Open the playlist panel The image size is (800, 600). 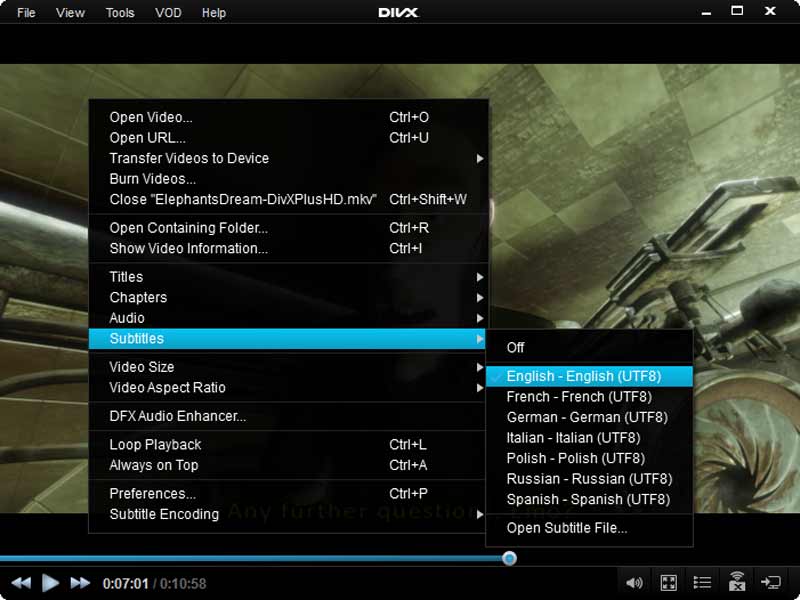701,581
